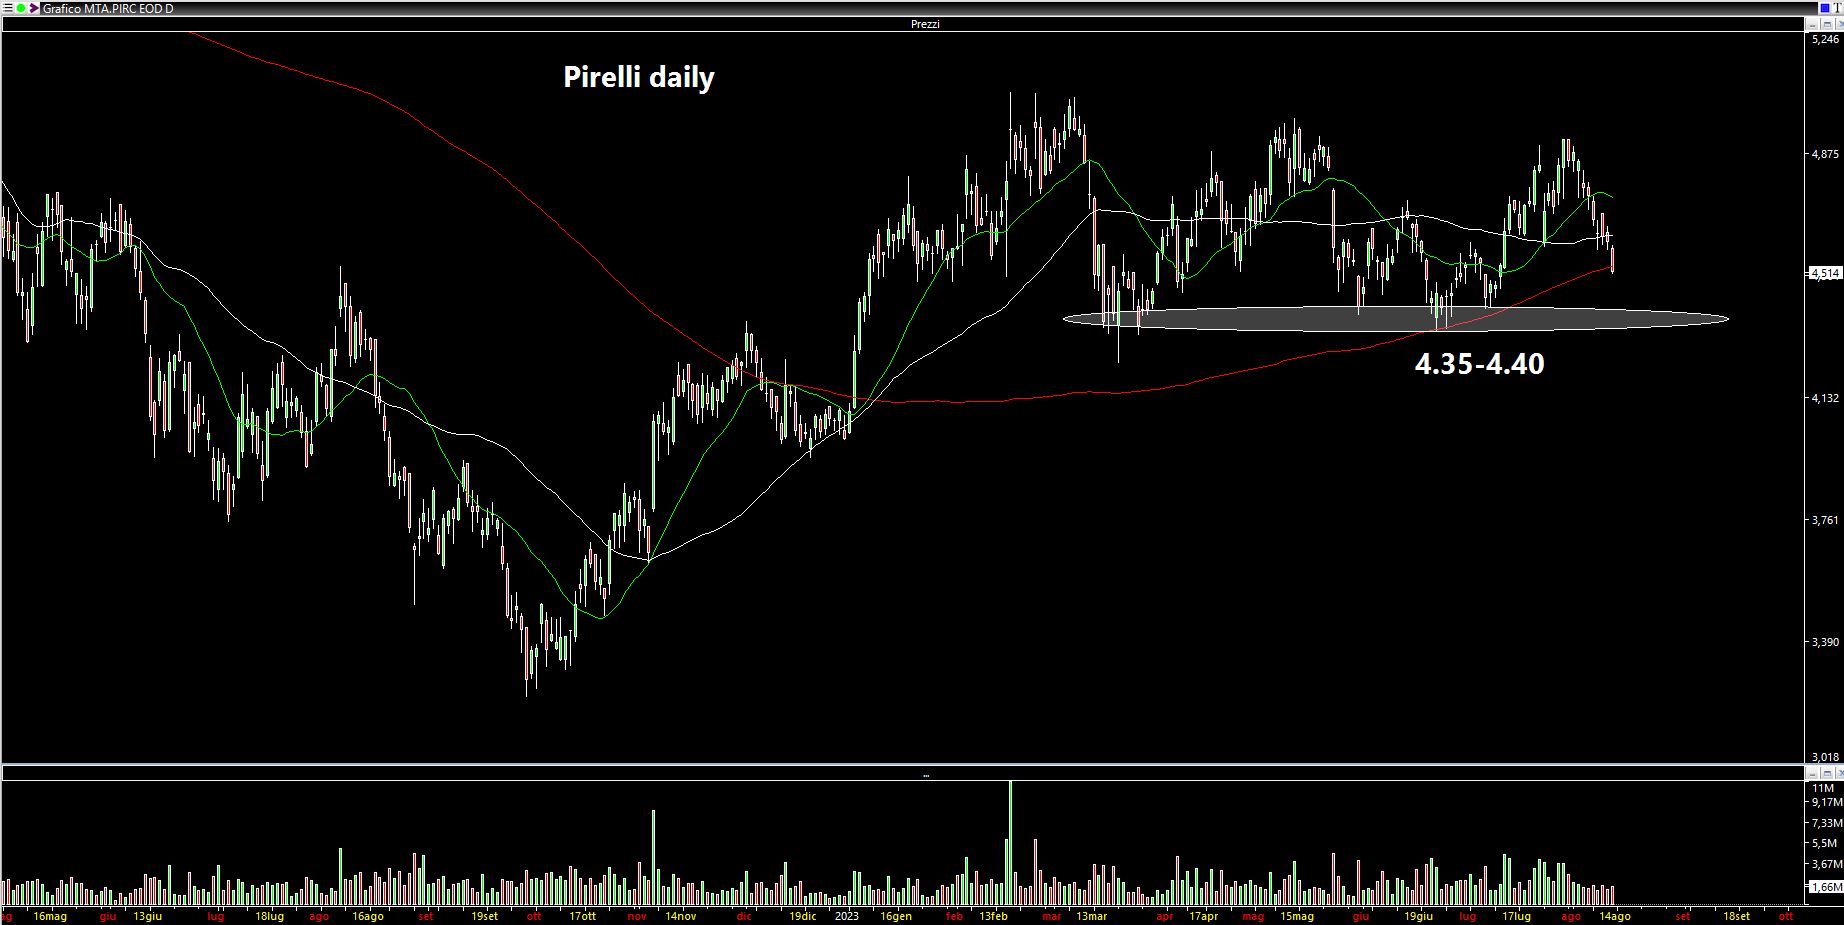Maximize the volume pane

1826,774
